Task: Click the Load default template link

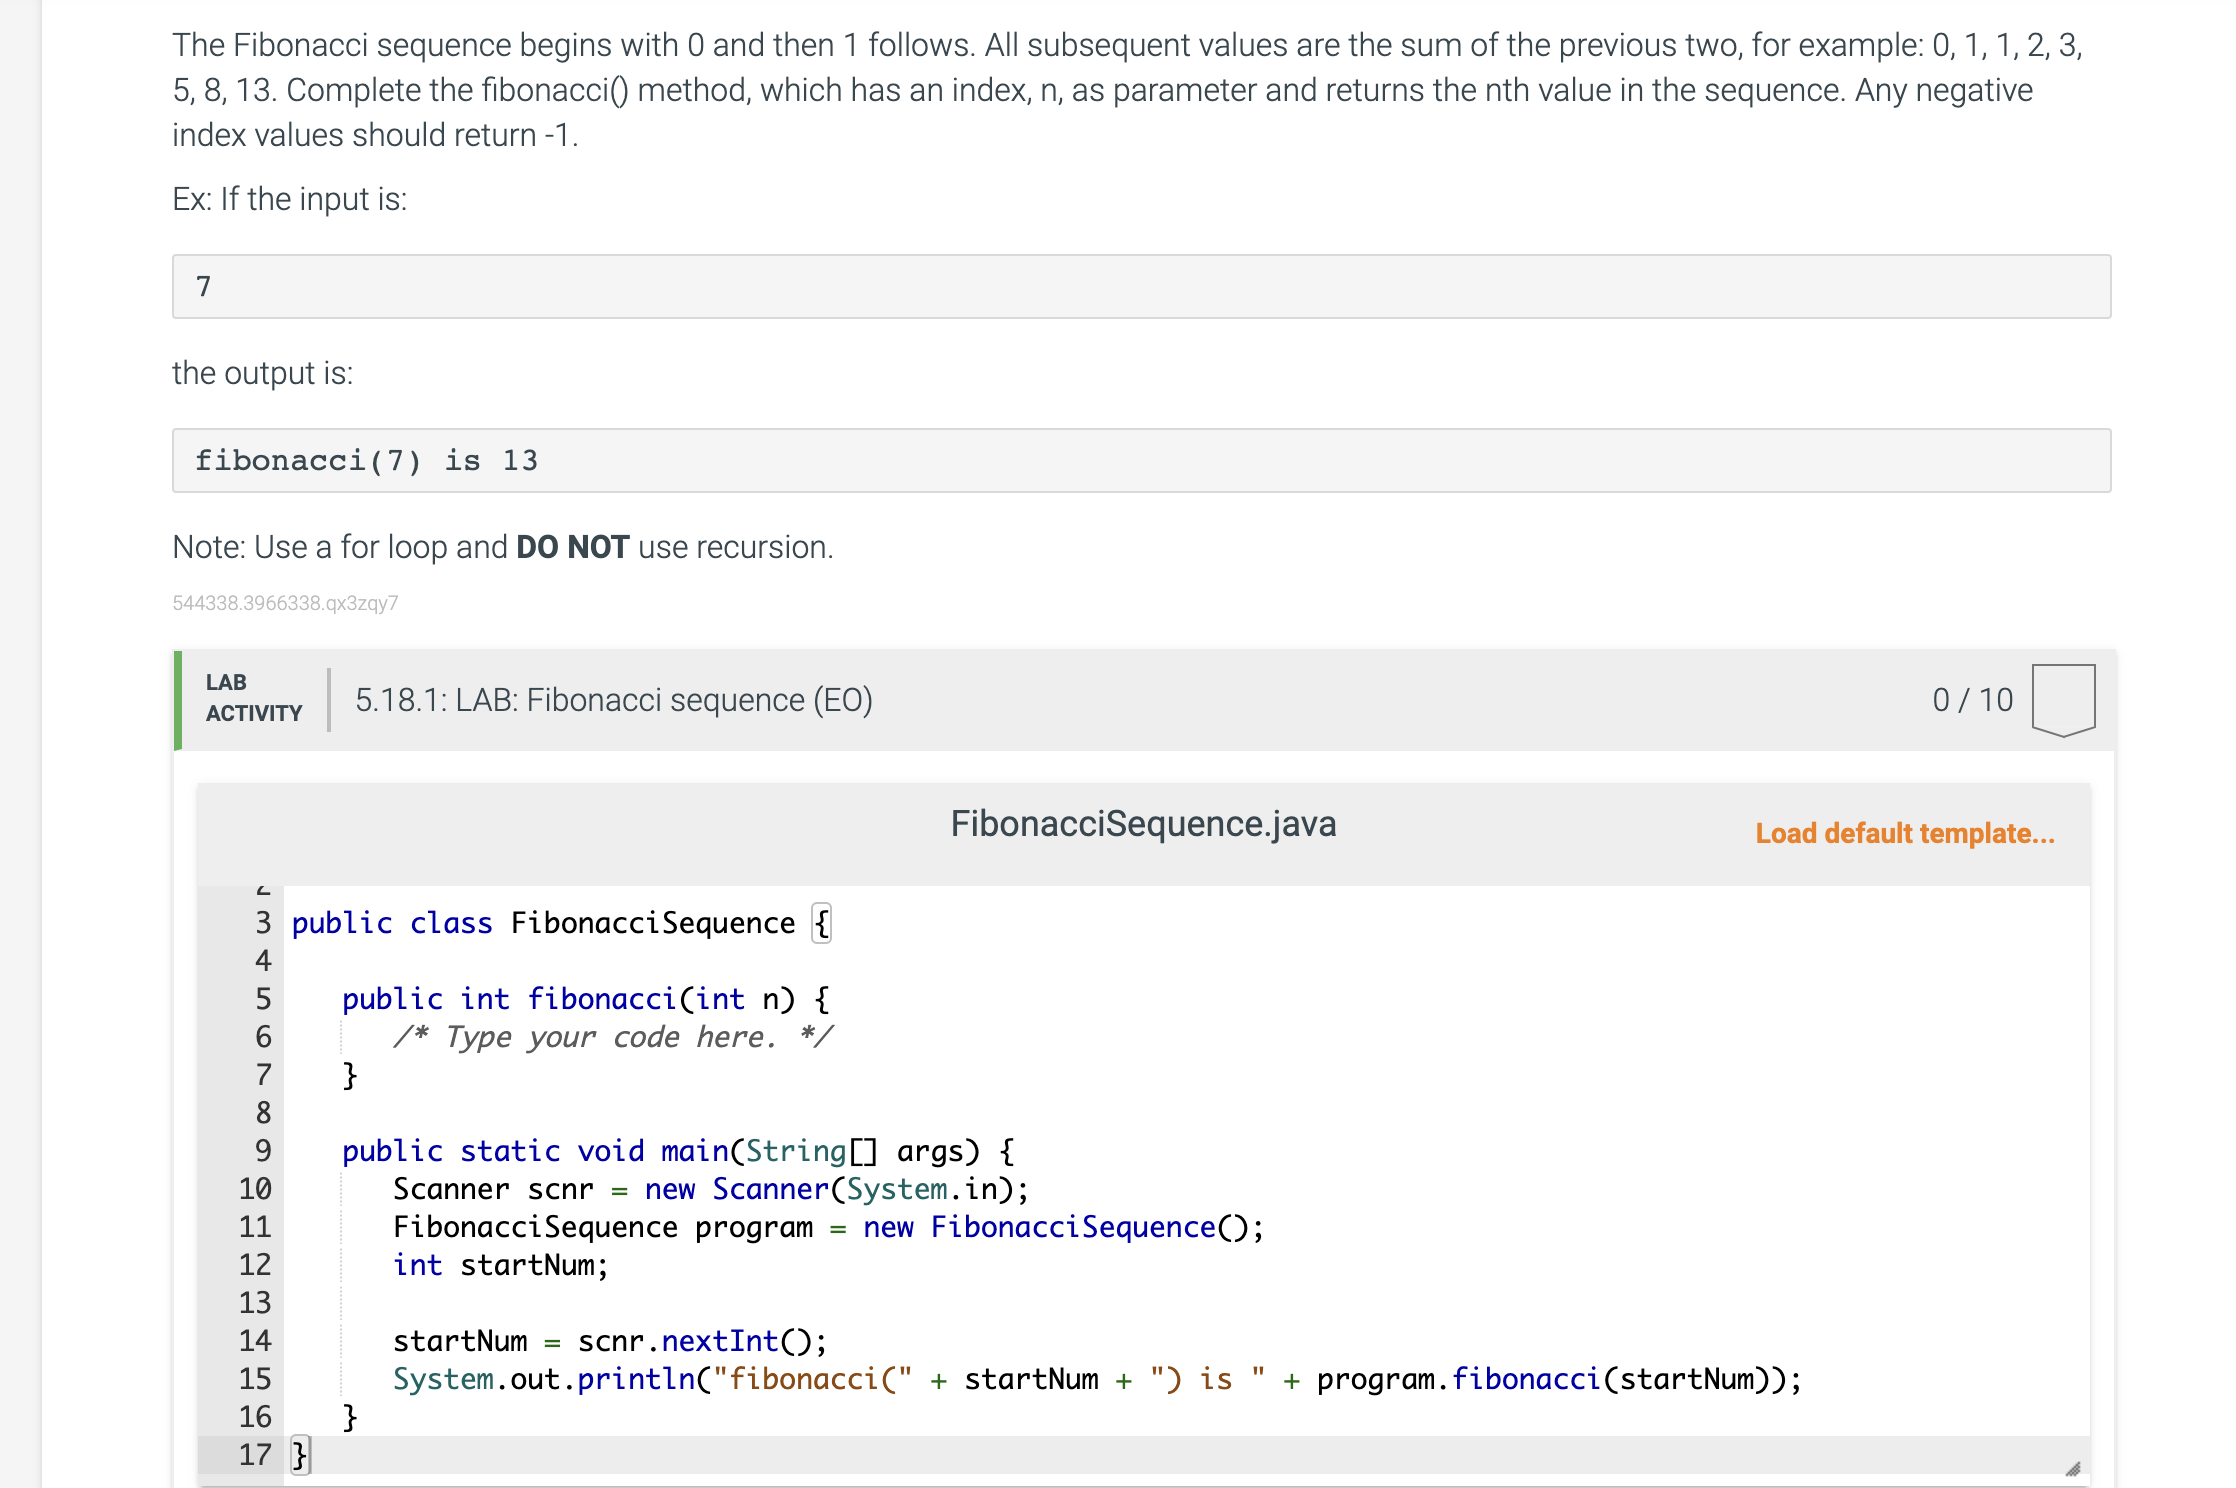Action: [x=1904, y=833]
